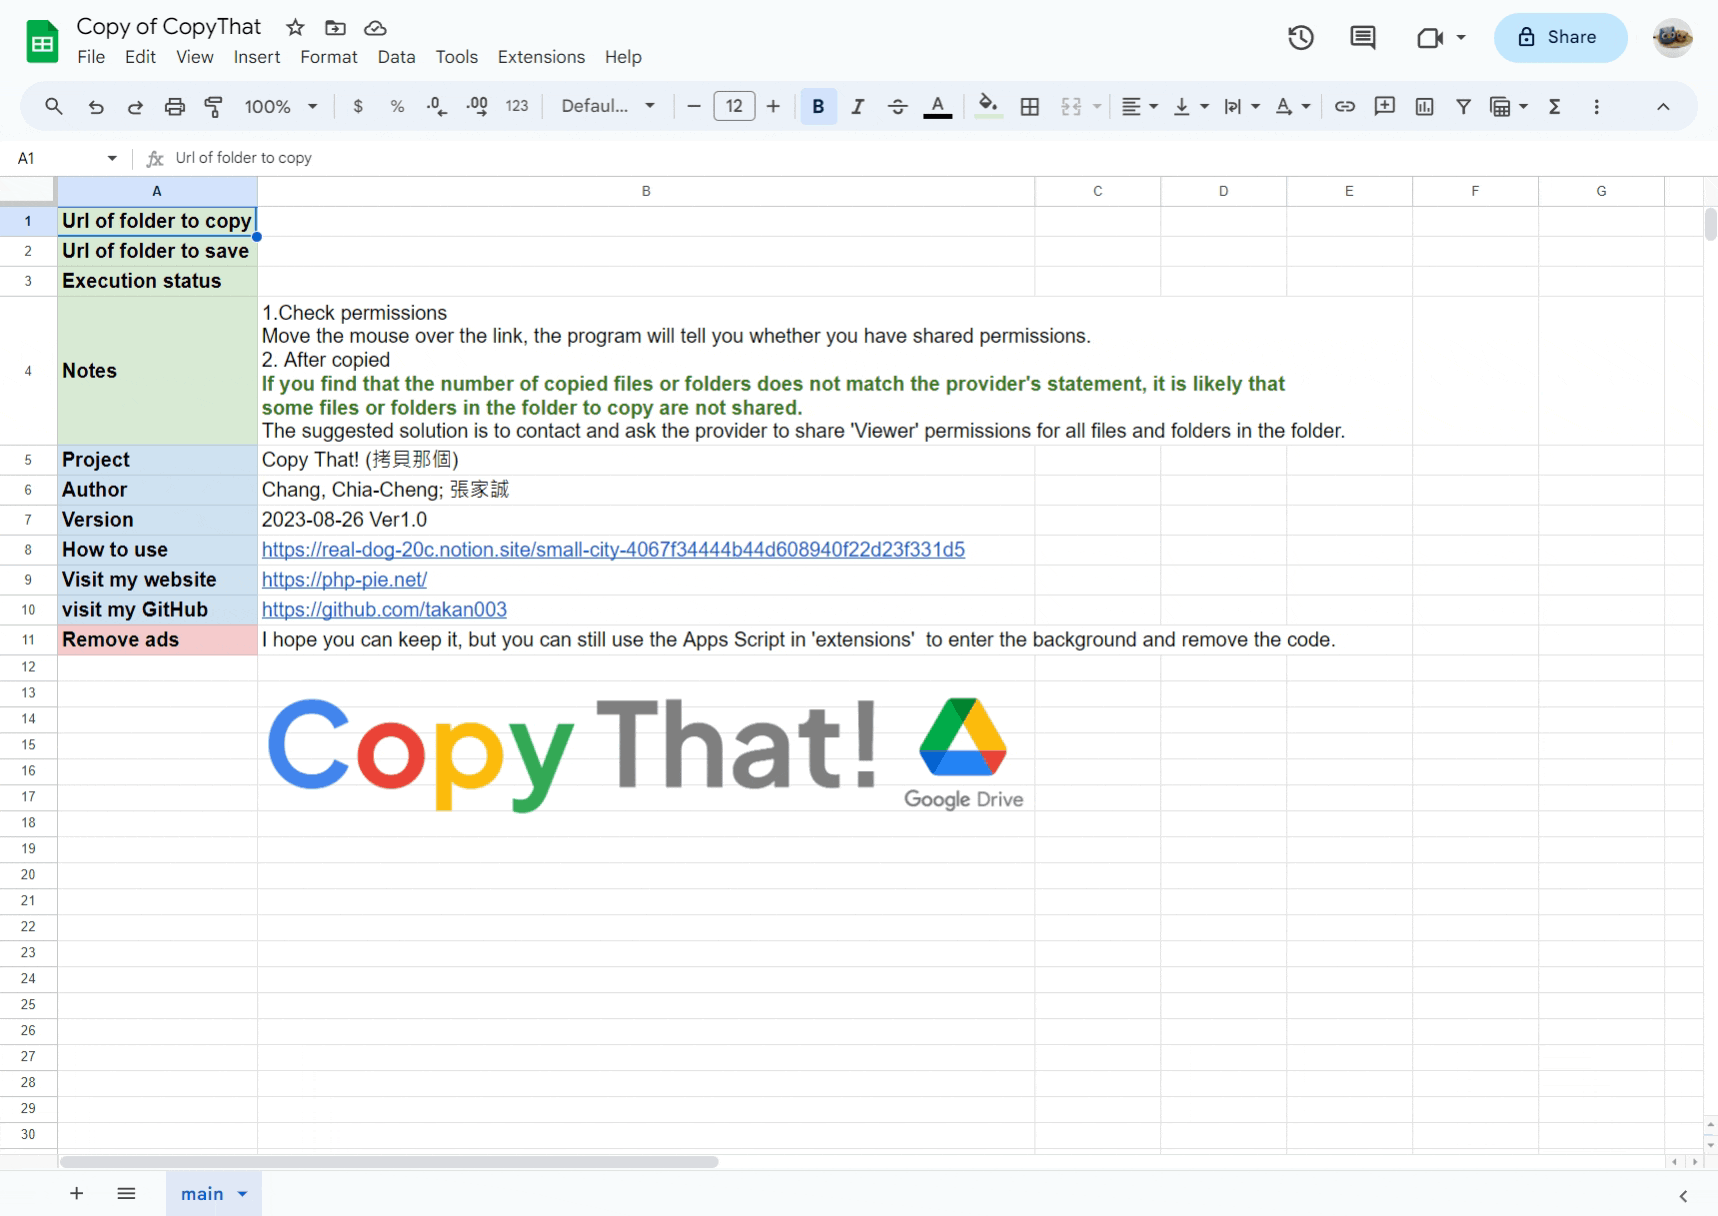Open the GitHub takan003 link
The width and height of the screenshot is (1718, 1216).
pos(384,610)
